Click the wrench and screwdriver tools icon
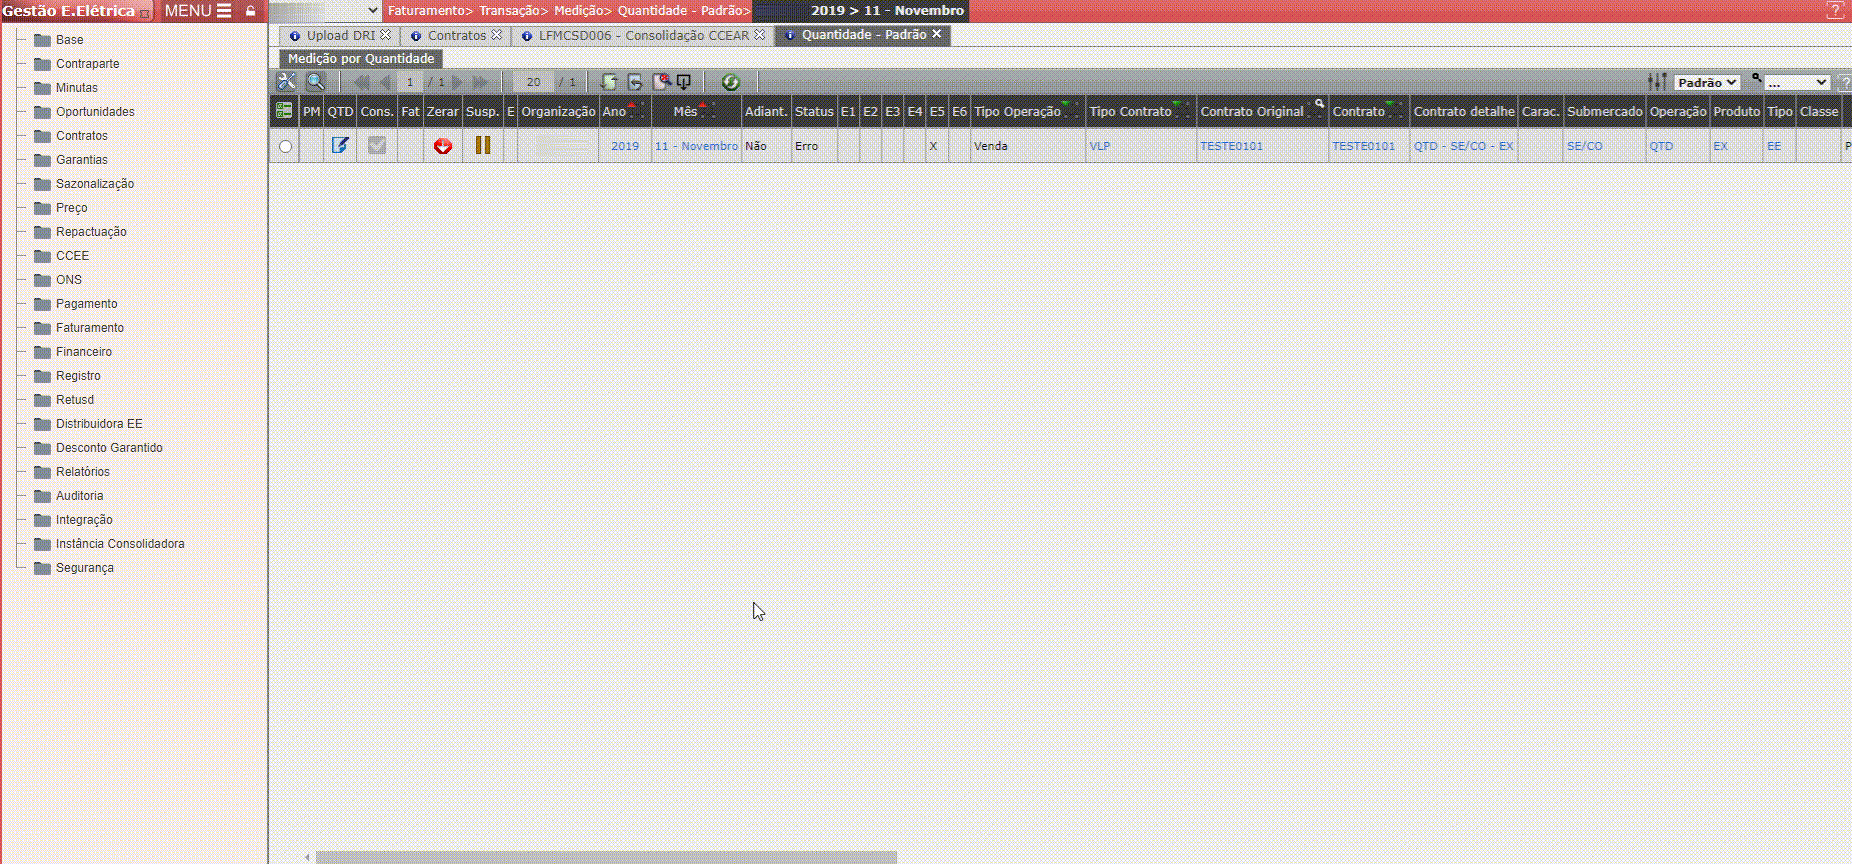1852x864 pixels. click(286, 82)
